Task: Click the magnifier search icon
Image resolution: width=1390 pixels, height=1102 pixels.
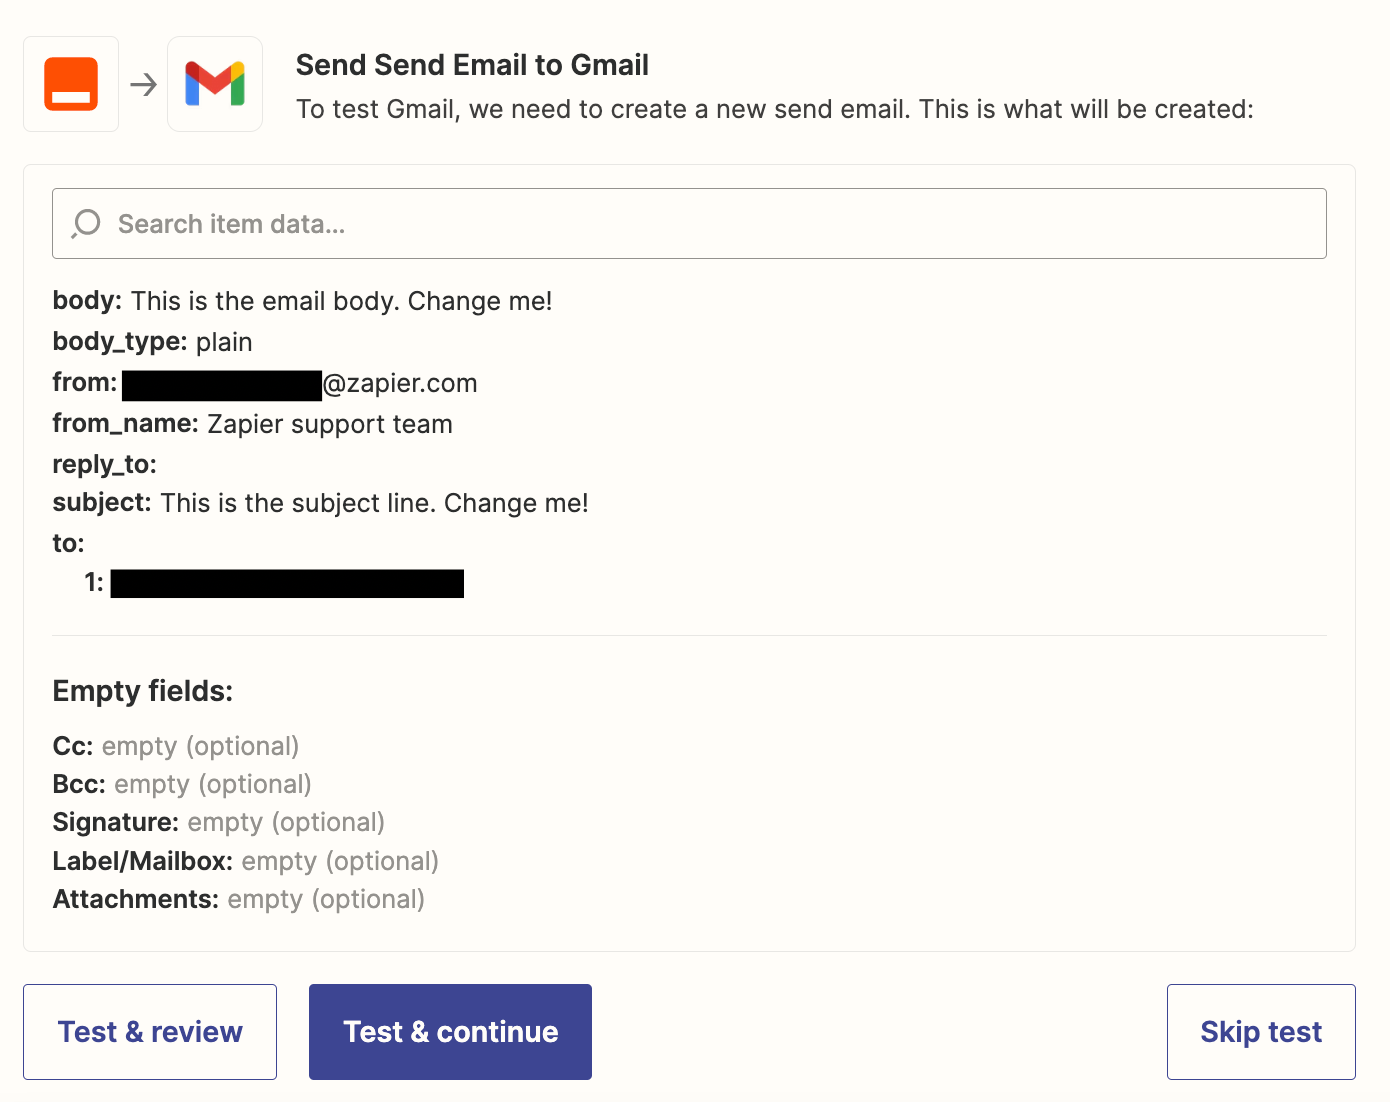Action: coord(87,223)
